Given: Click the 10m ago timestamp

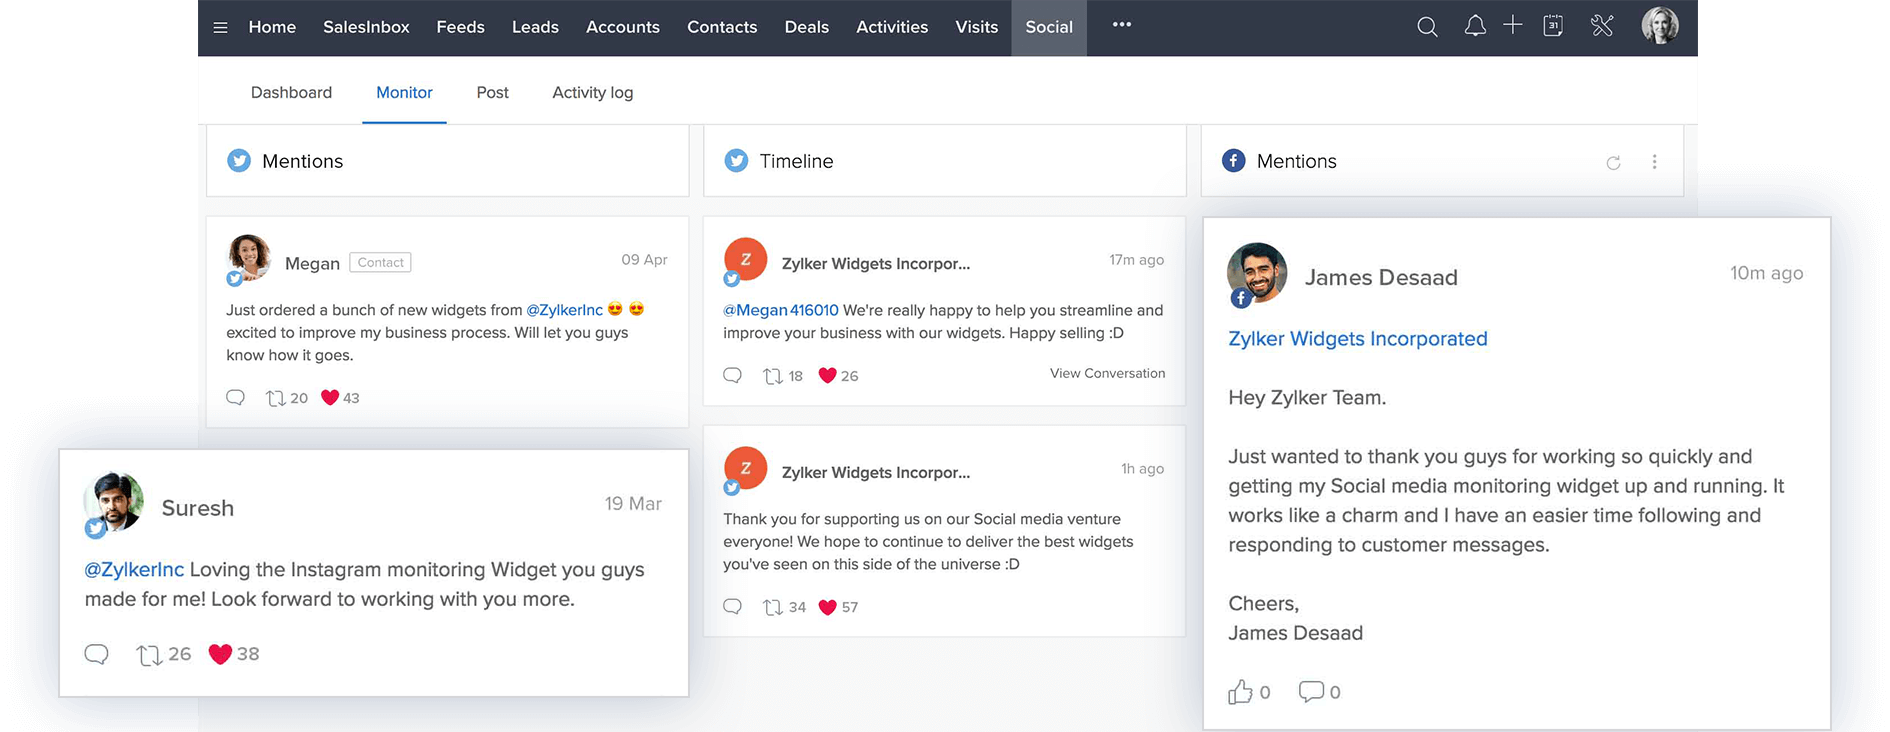Looking at the screenshot, I should click(1767, 273).
